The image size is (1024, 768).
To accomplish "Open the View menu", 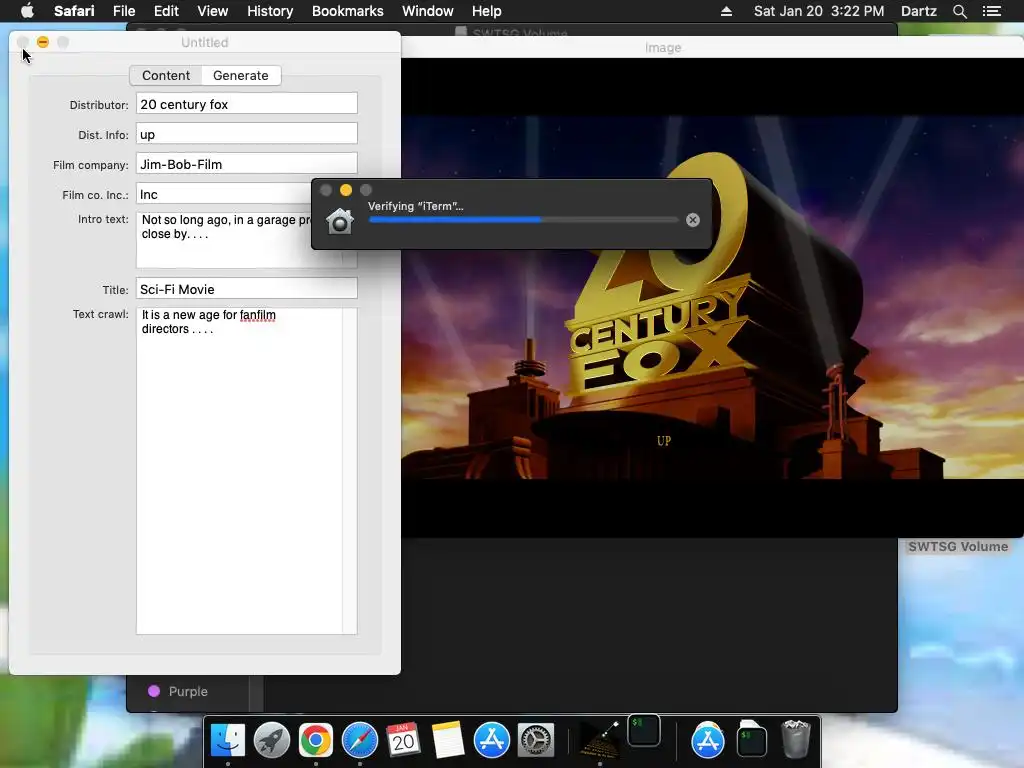I will [212, 11].
